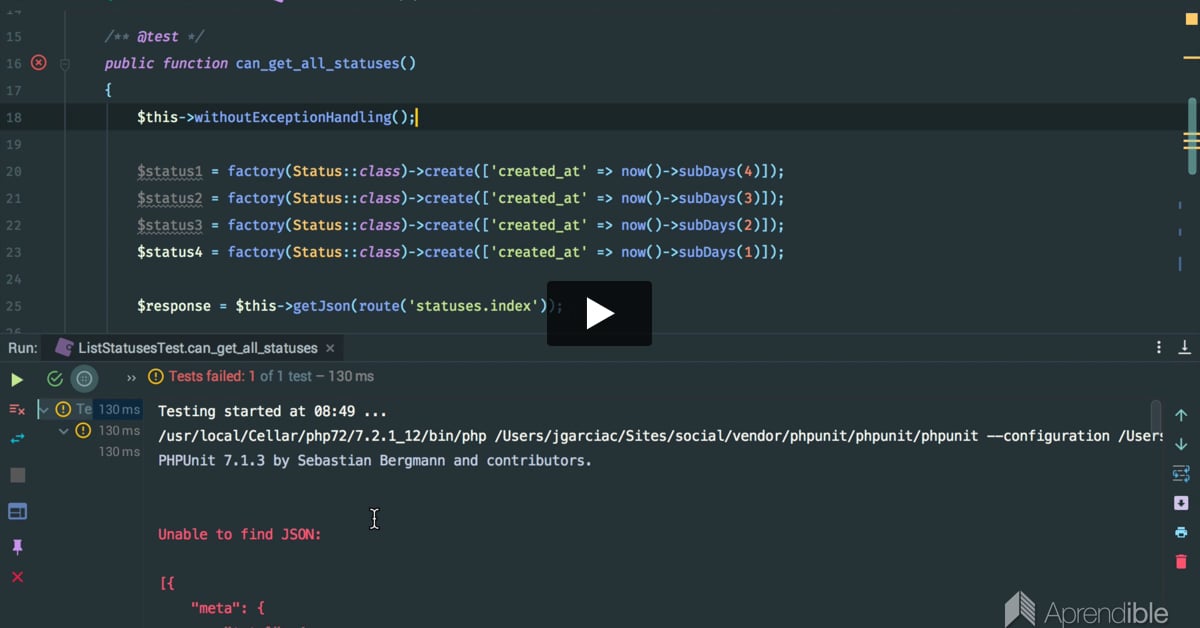Open Run panel options three-dots menu

pos(1159,348)
